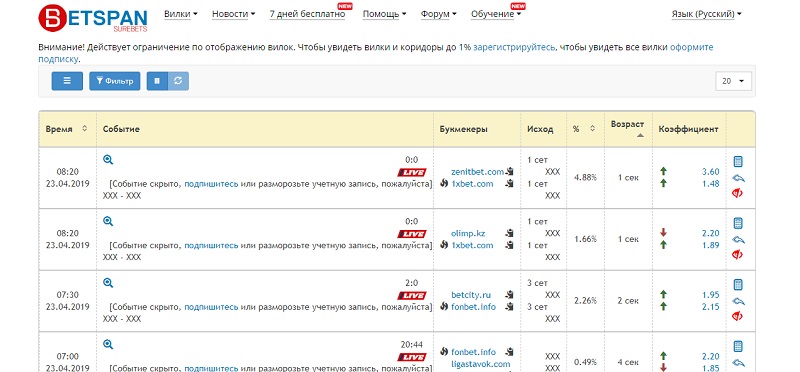Click the blue hamburger menu button
800x372 pixels.
pos(67,81)
